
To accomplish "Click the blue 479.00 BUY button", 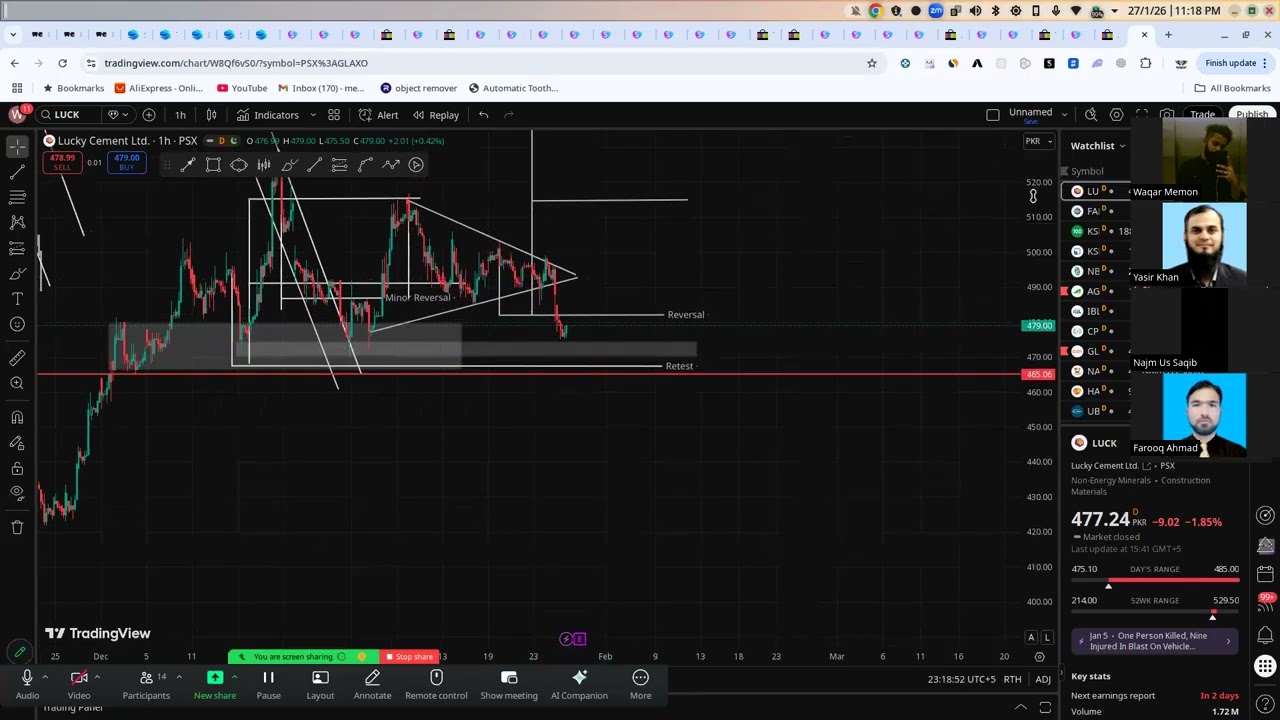I will (x=127, y=161).
